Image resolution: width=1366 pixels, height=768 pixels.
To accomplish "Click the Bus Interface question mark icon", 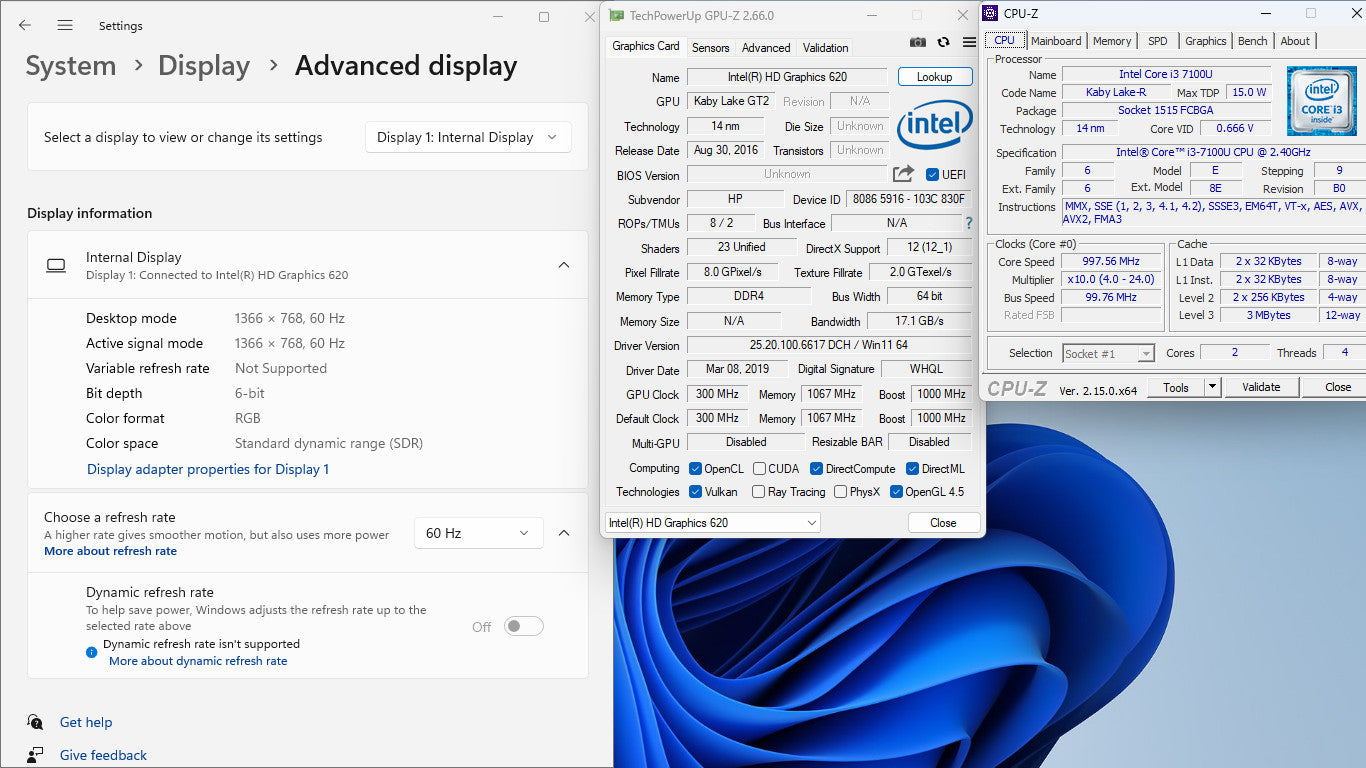I will [968, 223].
